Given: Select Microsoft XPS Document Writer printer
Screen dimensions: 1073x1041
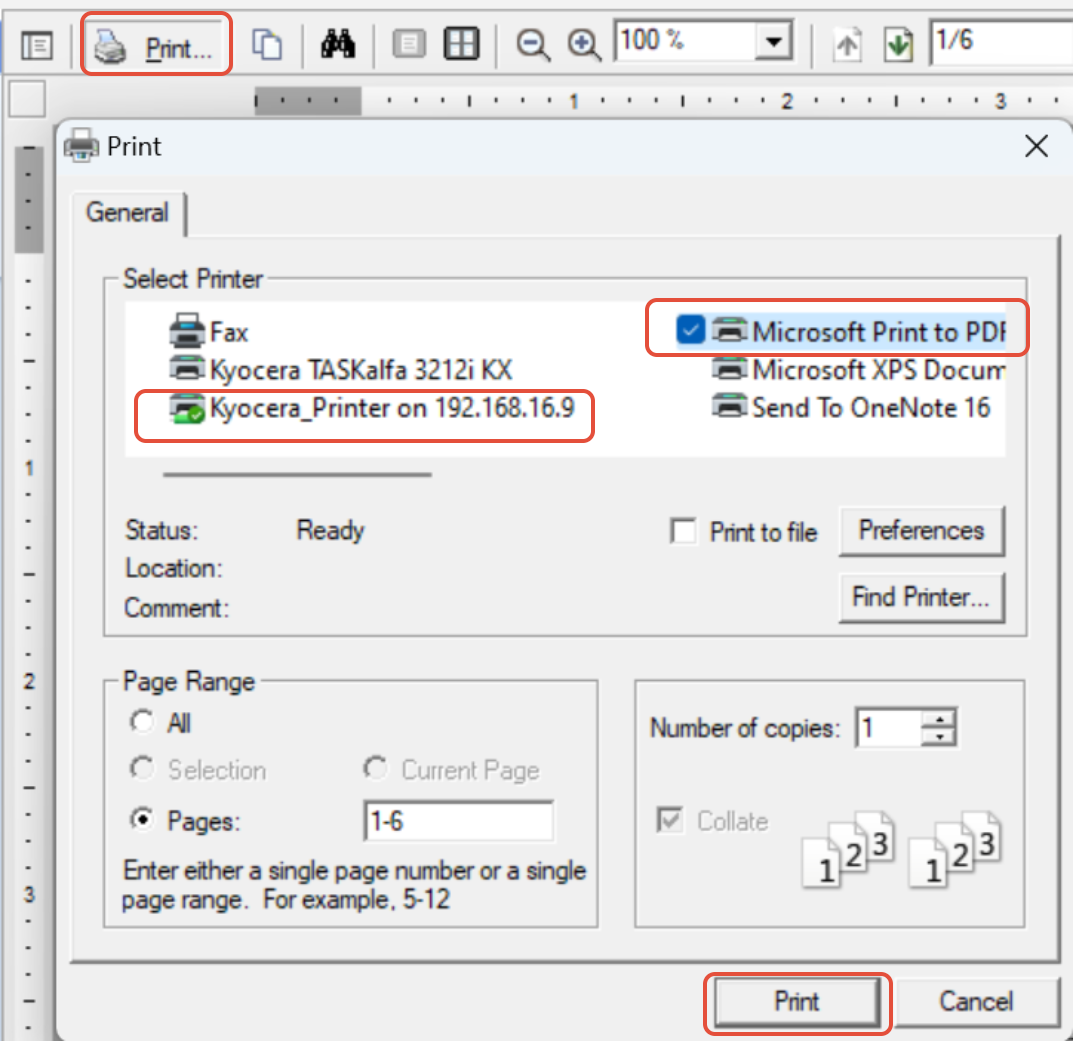Looking at the screenshot, I should 859,370.
